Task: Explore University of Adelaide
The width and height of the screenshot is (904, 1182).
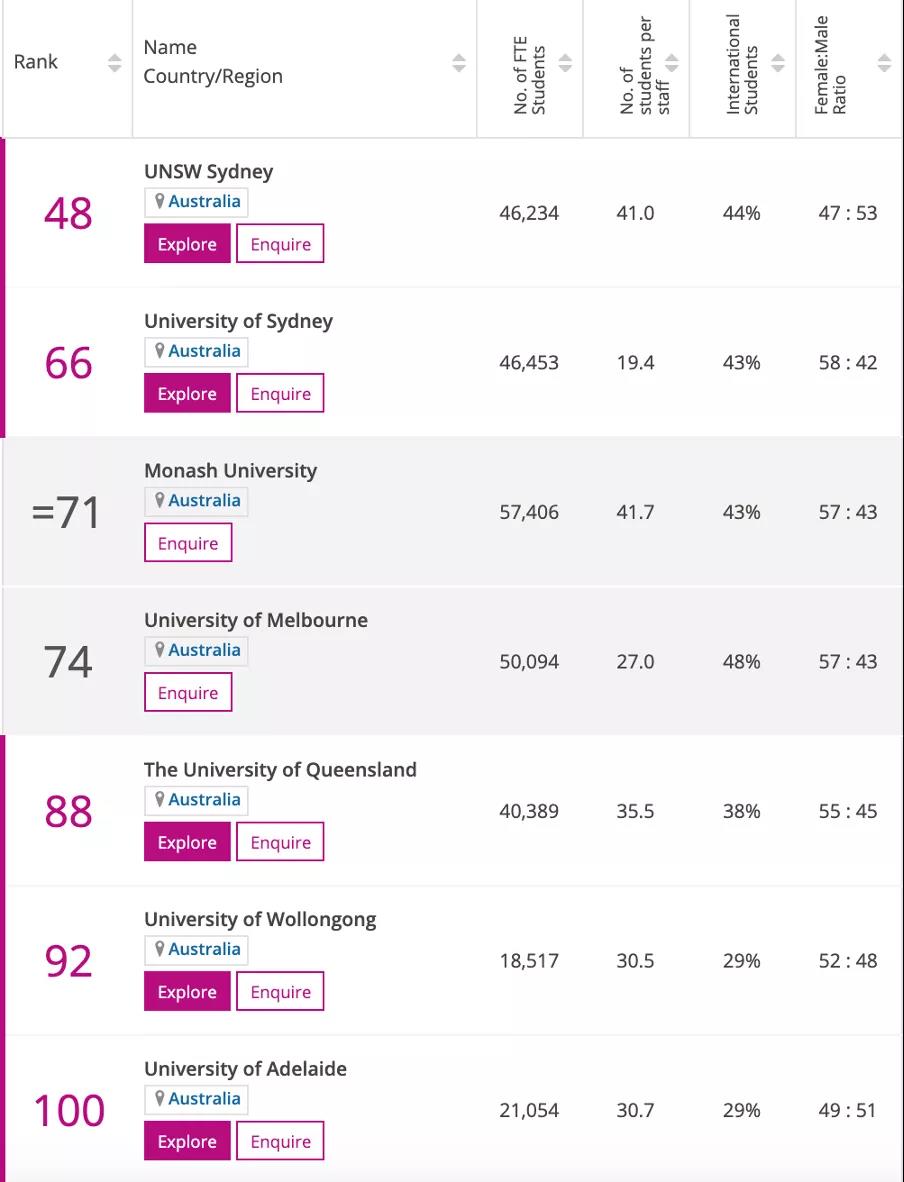Action: pyautogui.click(x=187, y=1141)
